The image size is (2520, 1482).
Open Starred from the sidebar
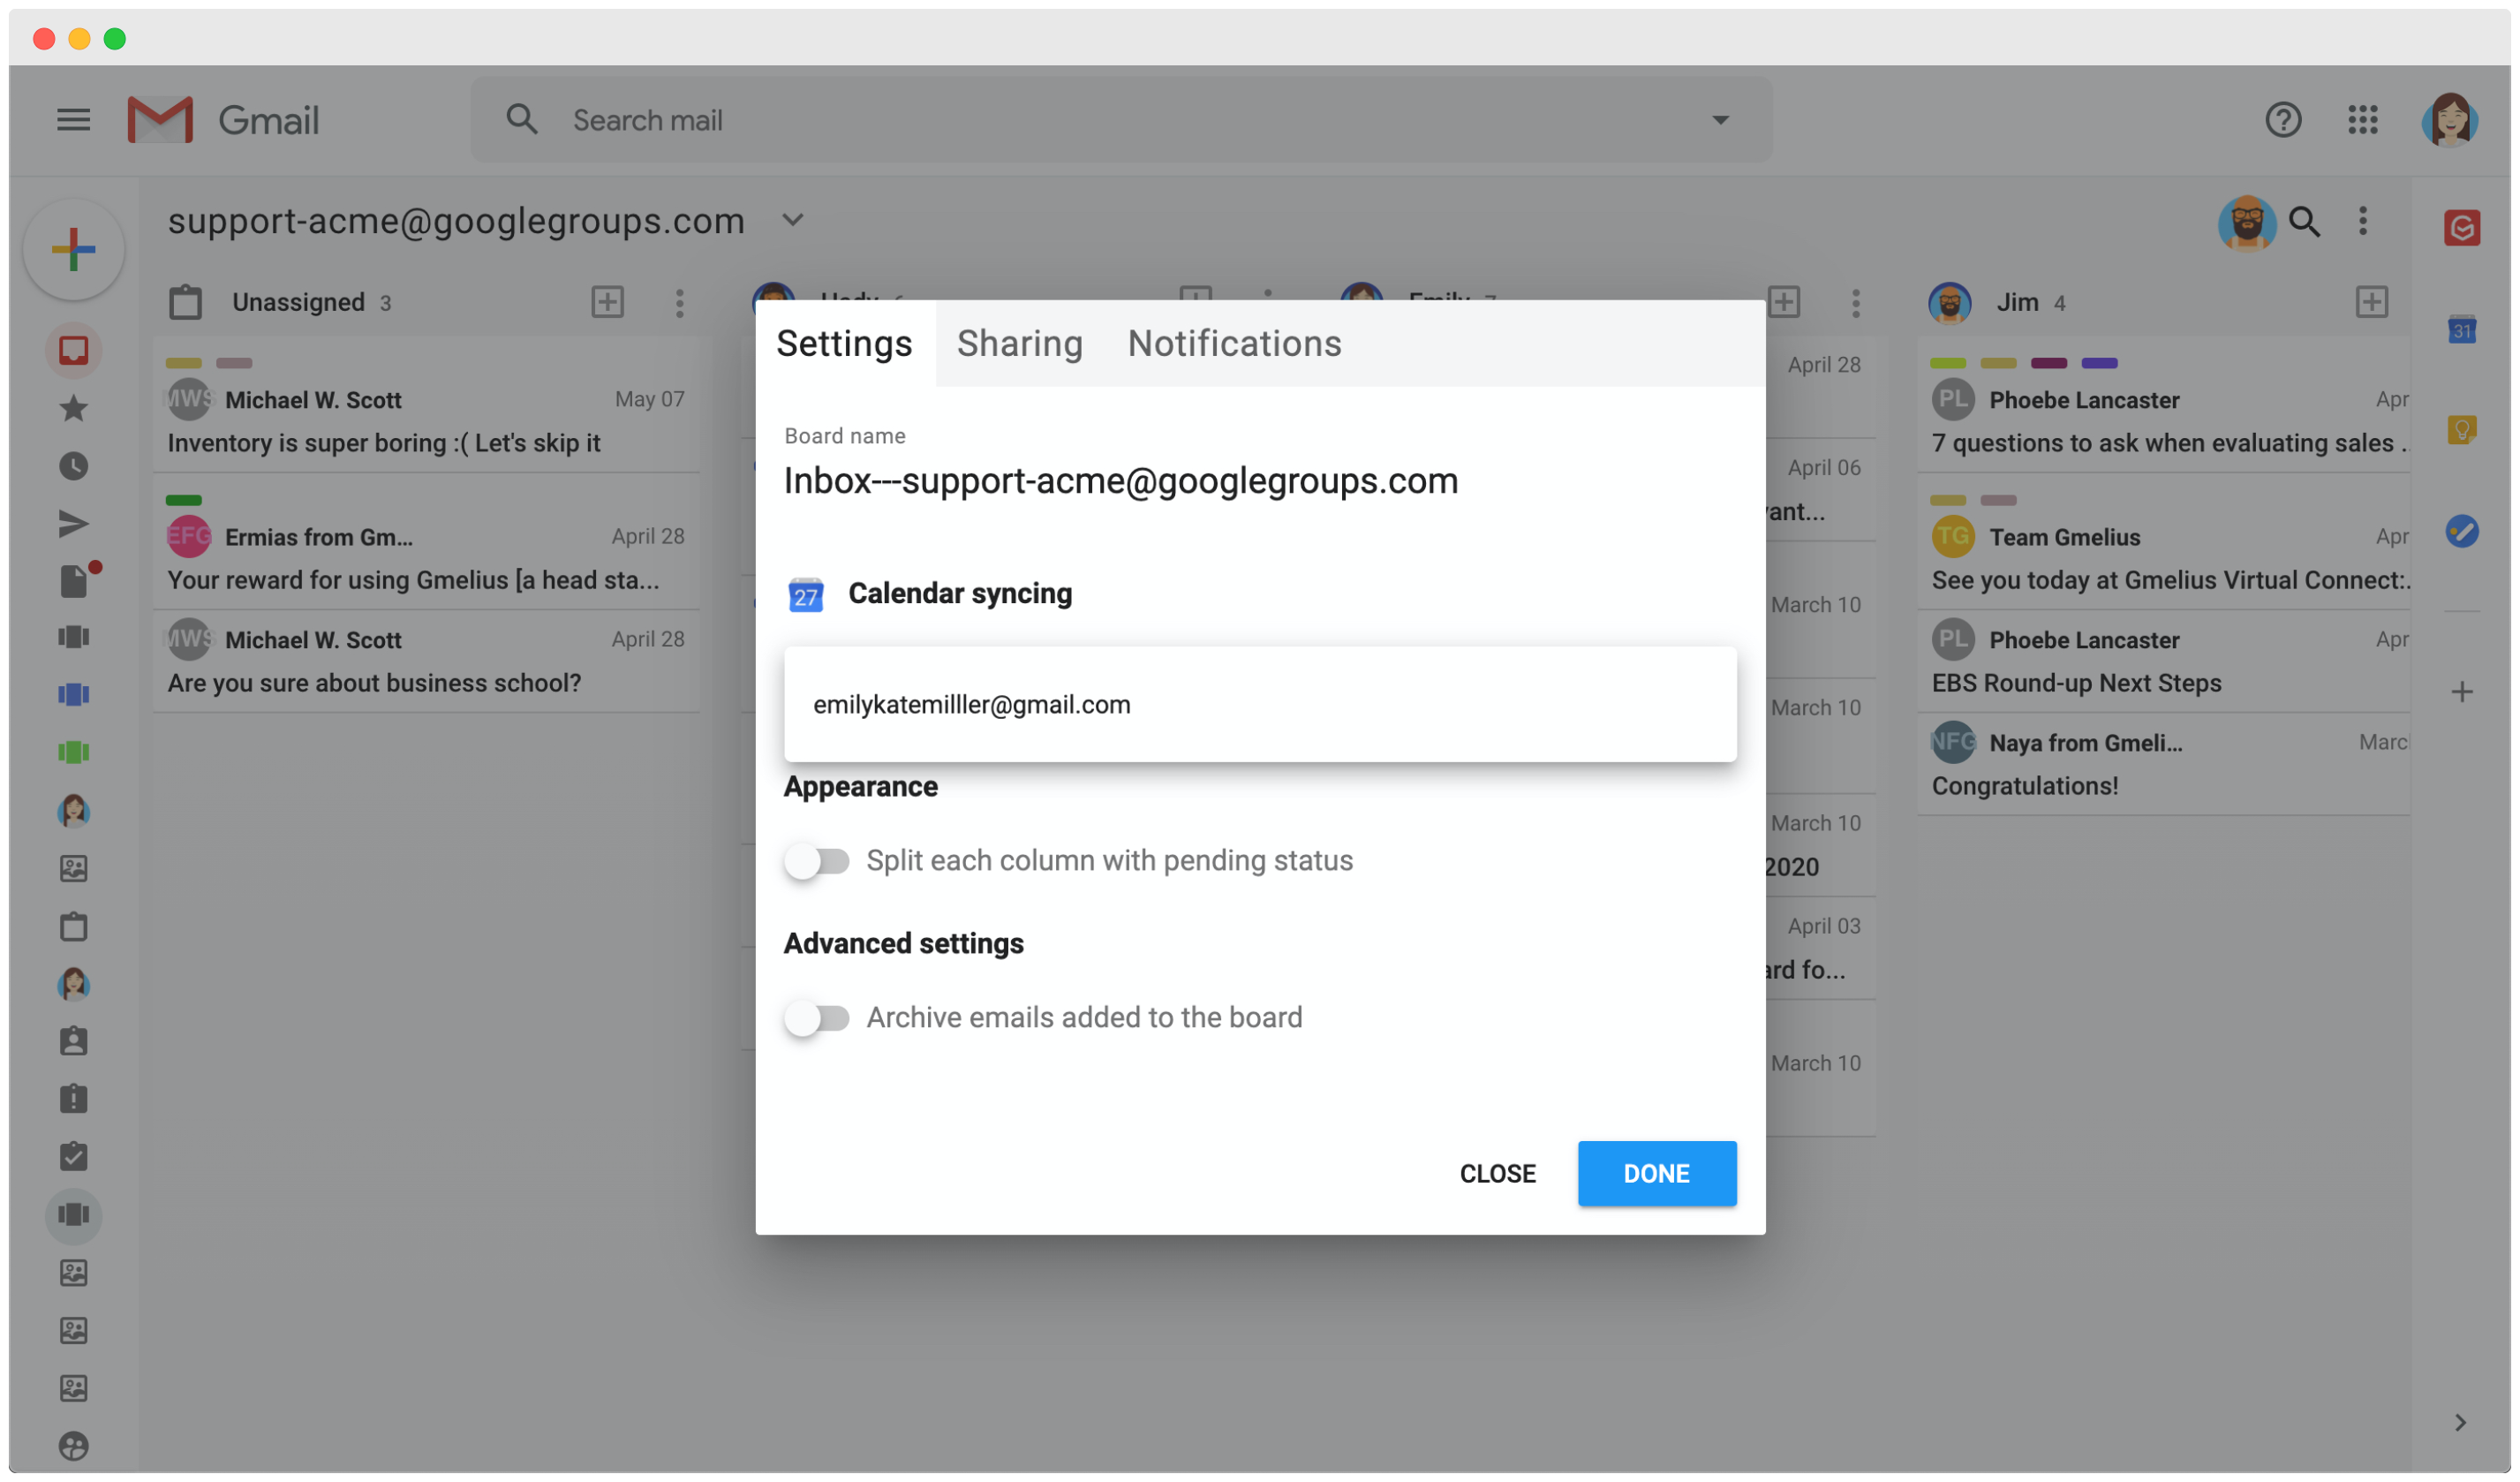coord(74,408)
